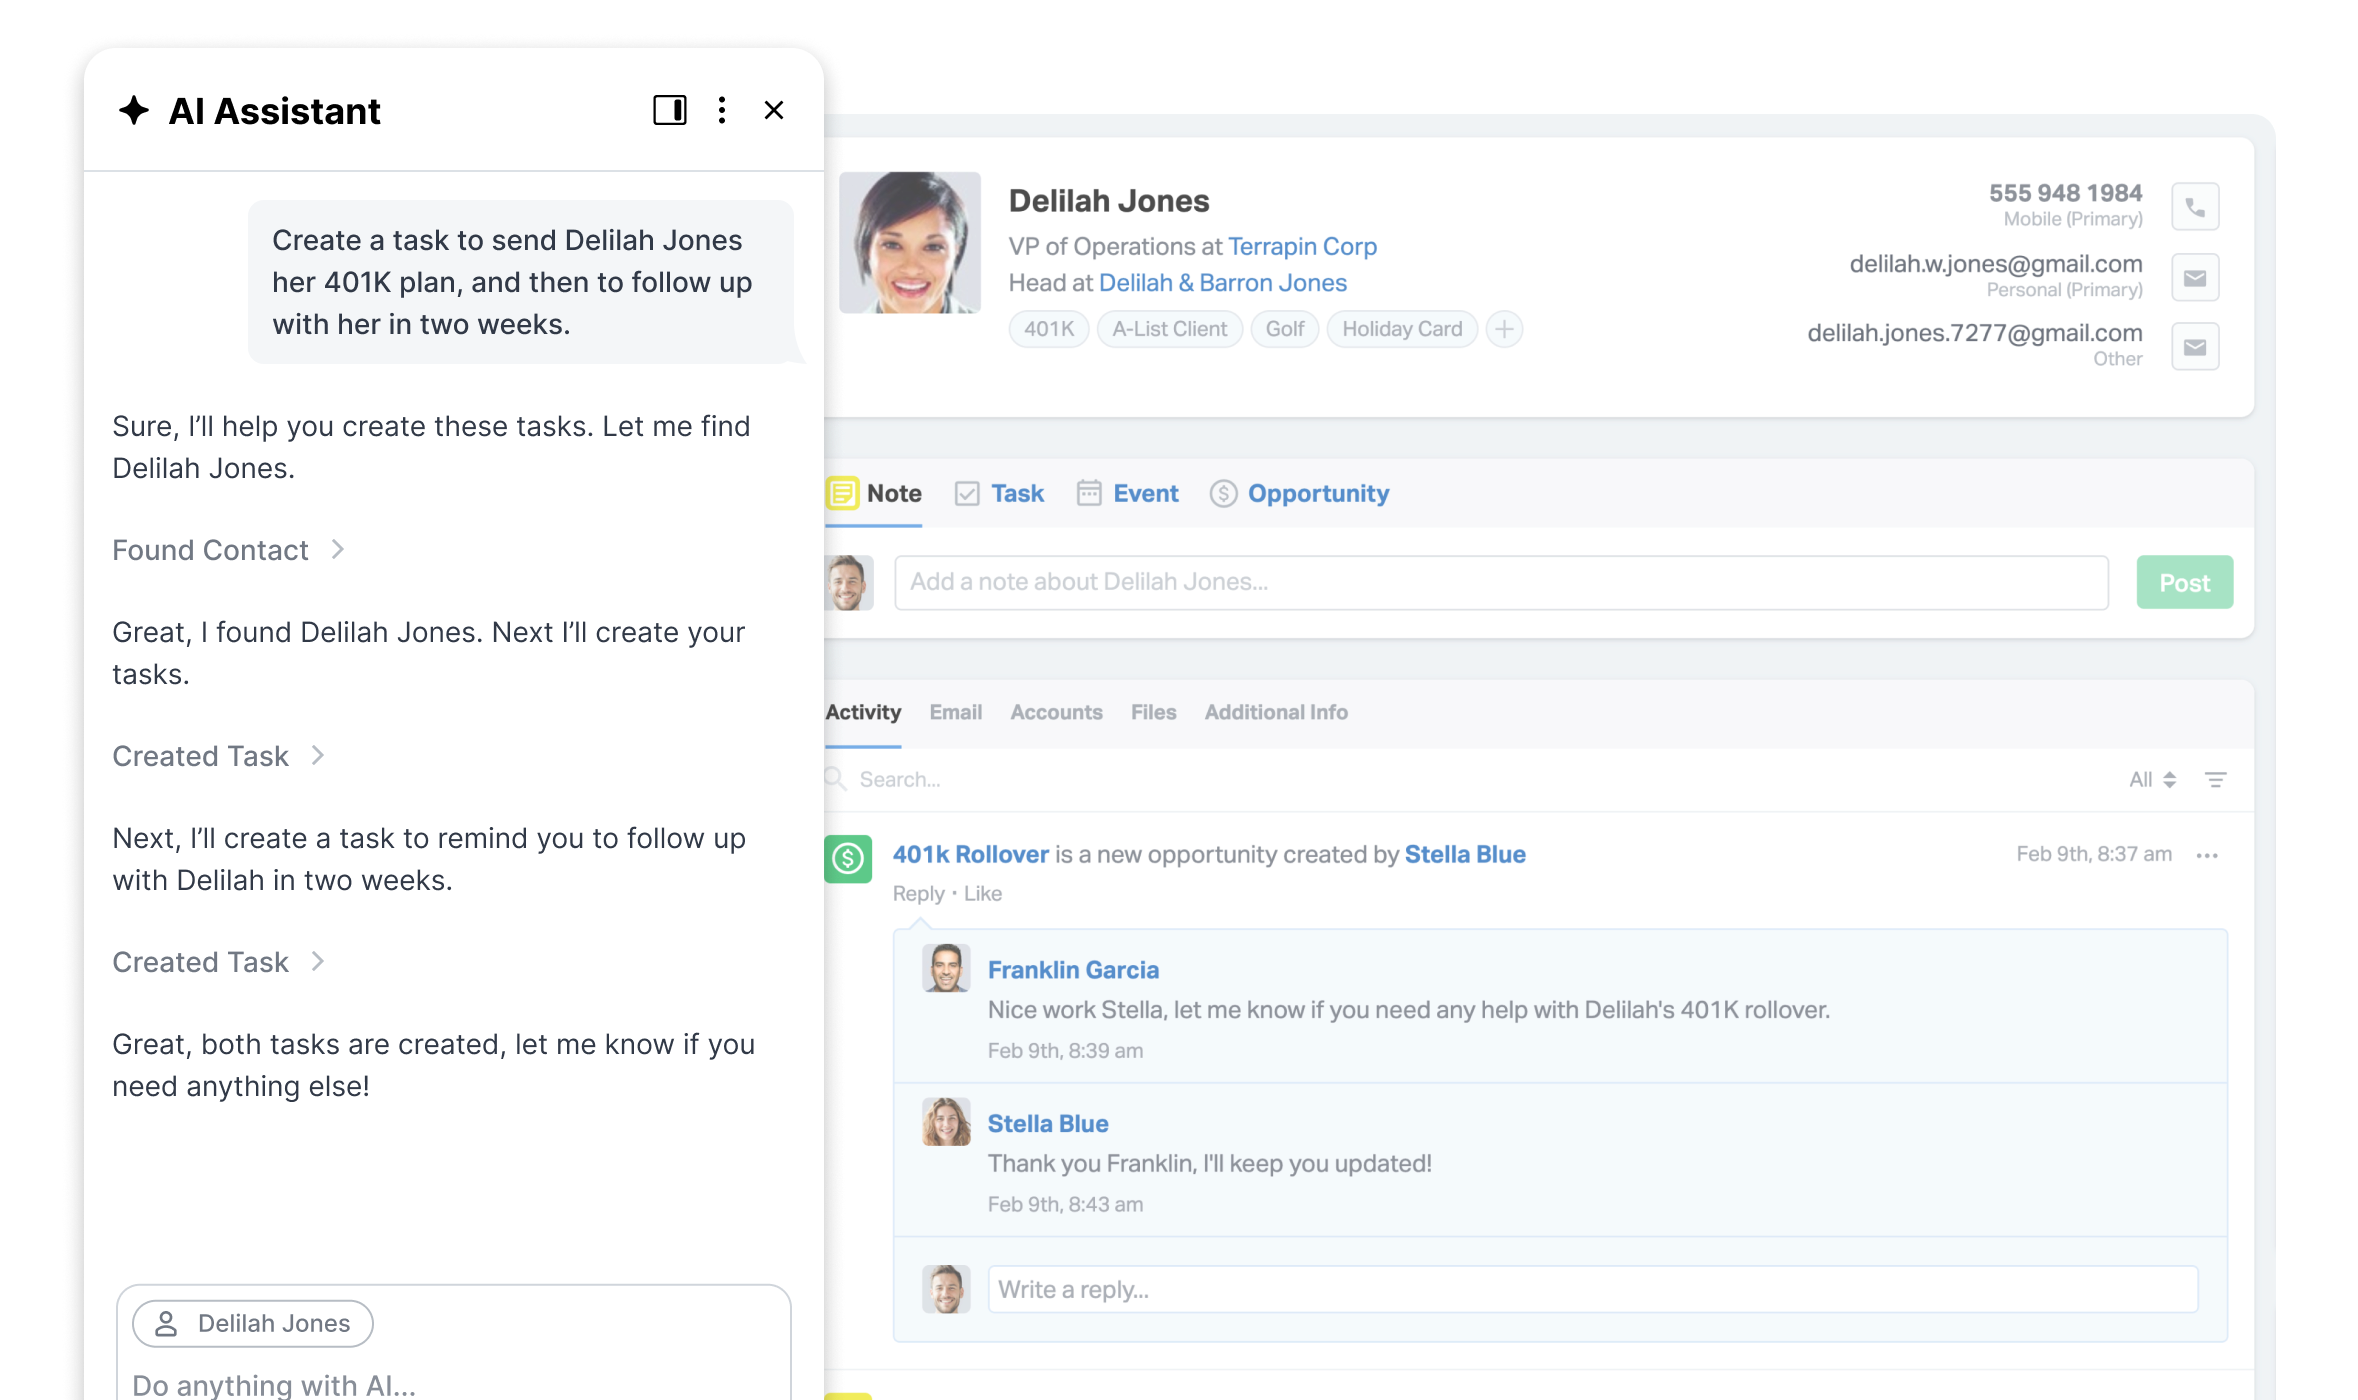
Task: Click the plus icon to add a new tag
Action: 1504,329
